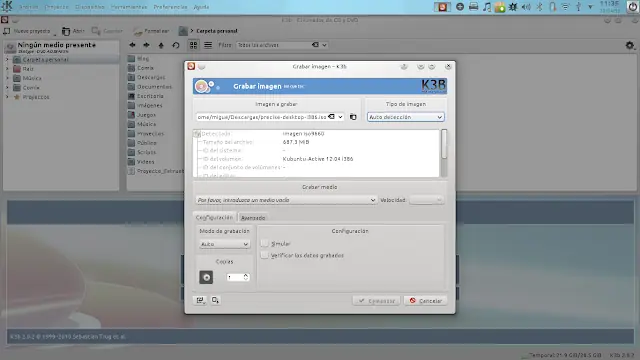Viewport: 640px width, 360px height.
Task: Open the volume tray icon
Action: [526, 7]
